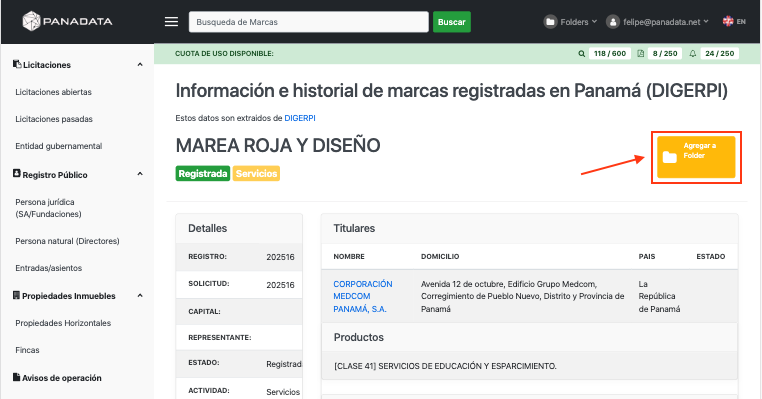Click the Panadata logo
Image resolution: width=762 pixels, height=399 pixels.
pos(68,21)
